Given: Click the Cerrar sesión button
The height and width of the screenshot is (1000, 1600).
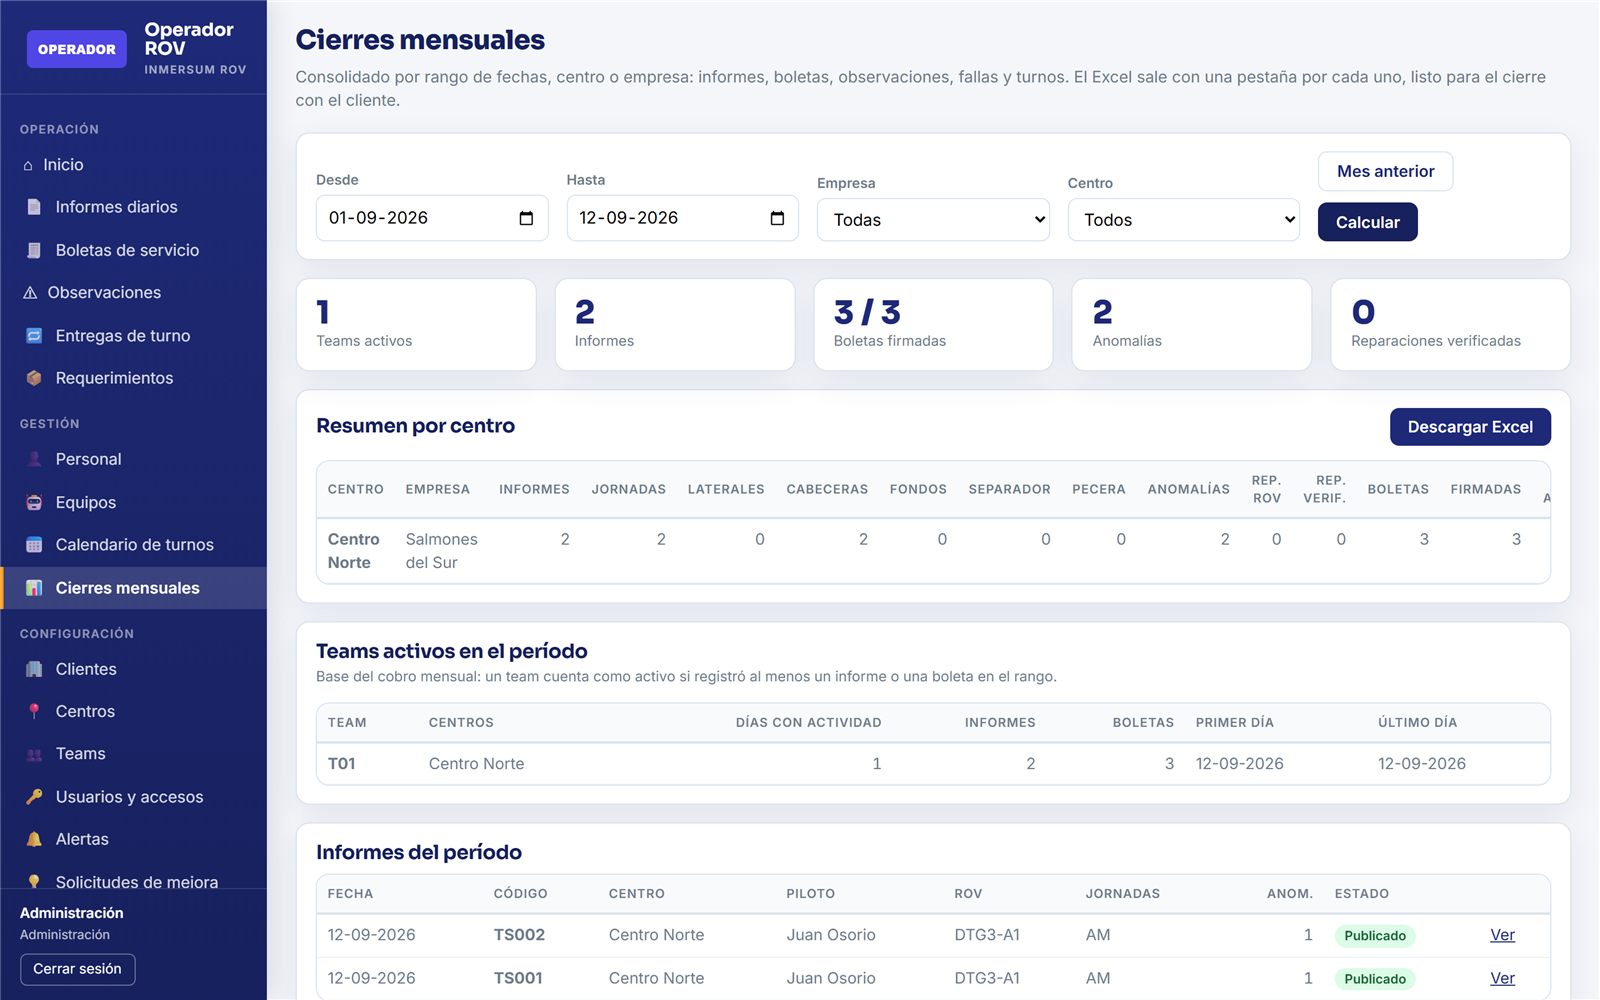Looking at the screenshot, I should pyautogui.click(x=77, y=969).
